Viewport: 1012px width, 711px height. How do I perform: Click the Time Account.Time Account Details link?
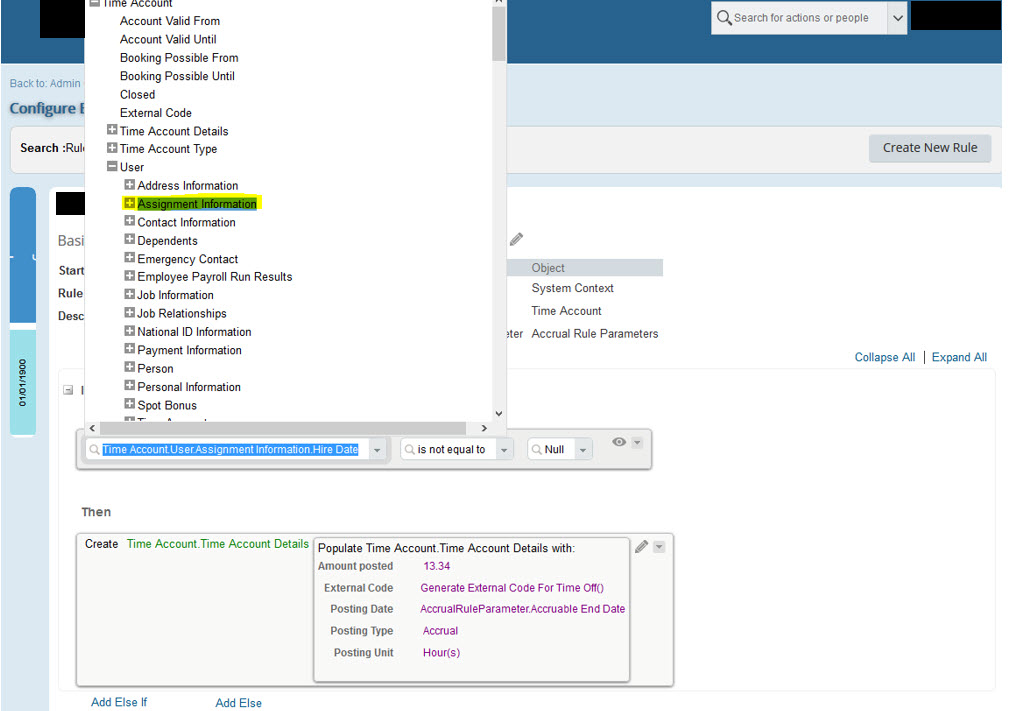(218, 544)
